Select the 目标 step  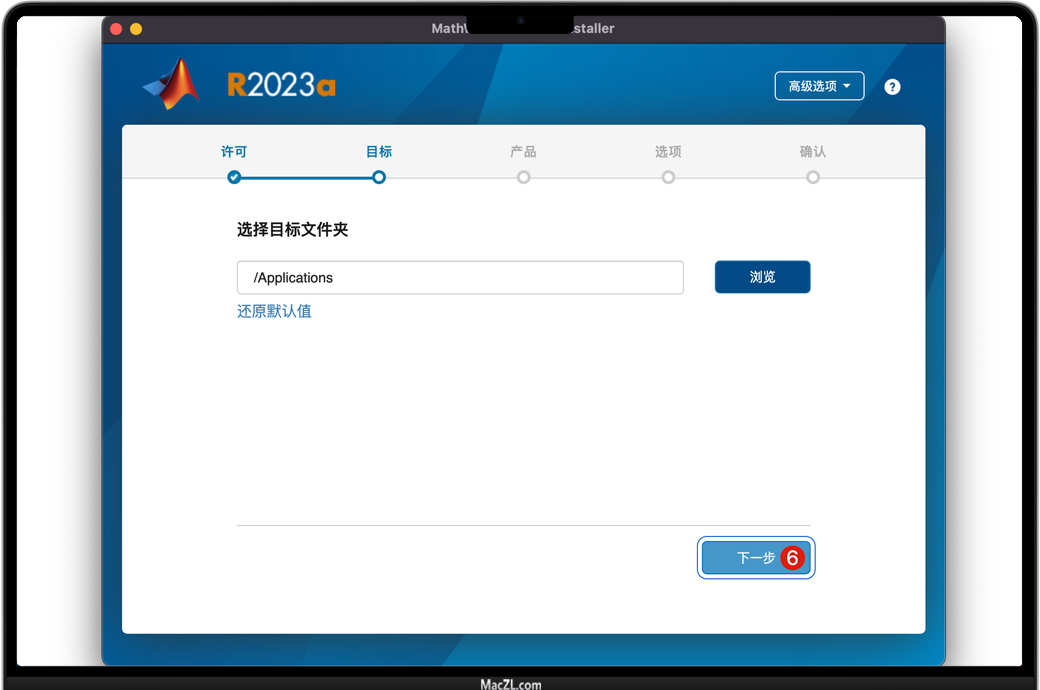(379, 152)
